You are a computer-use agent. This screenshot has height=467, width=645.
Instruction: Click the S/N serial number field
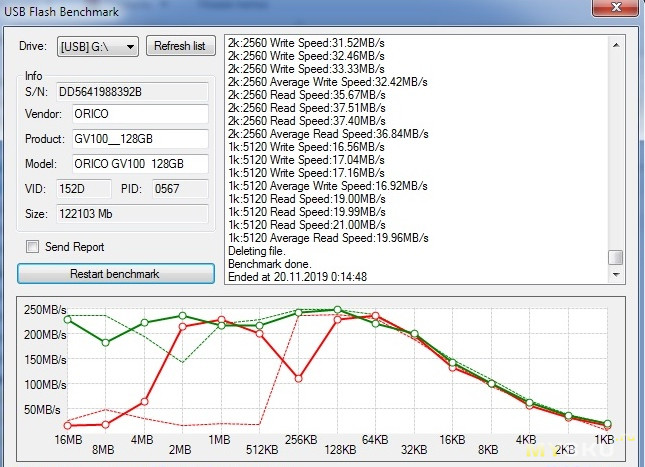pyautogui.click(x=130, y=91)
